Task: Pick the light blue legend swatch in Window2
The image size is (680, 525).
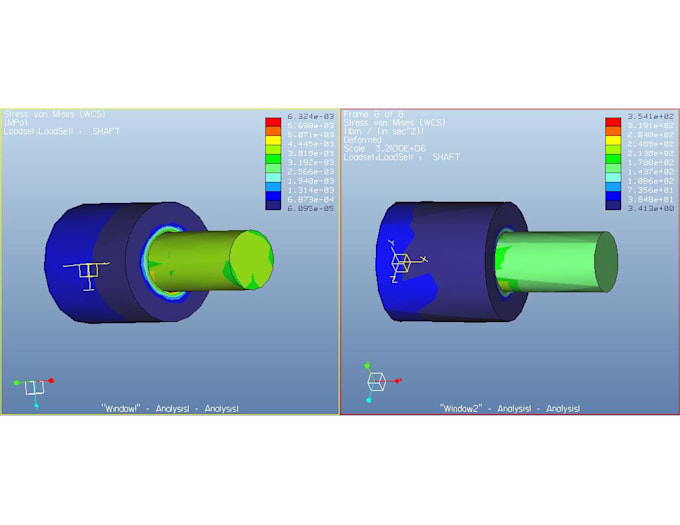Action: pos(613,187)
